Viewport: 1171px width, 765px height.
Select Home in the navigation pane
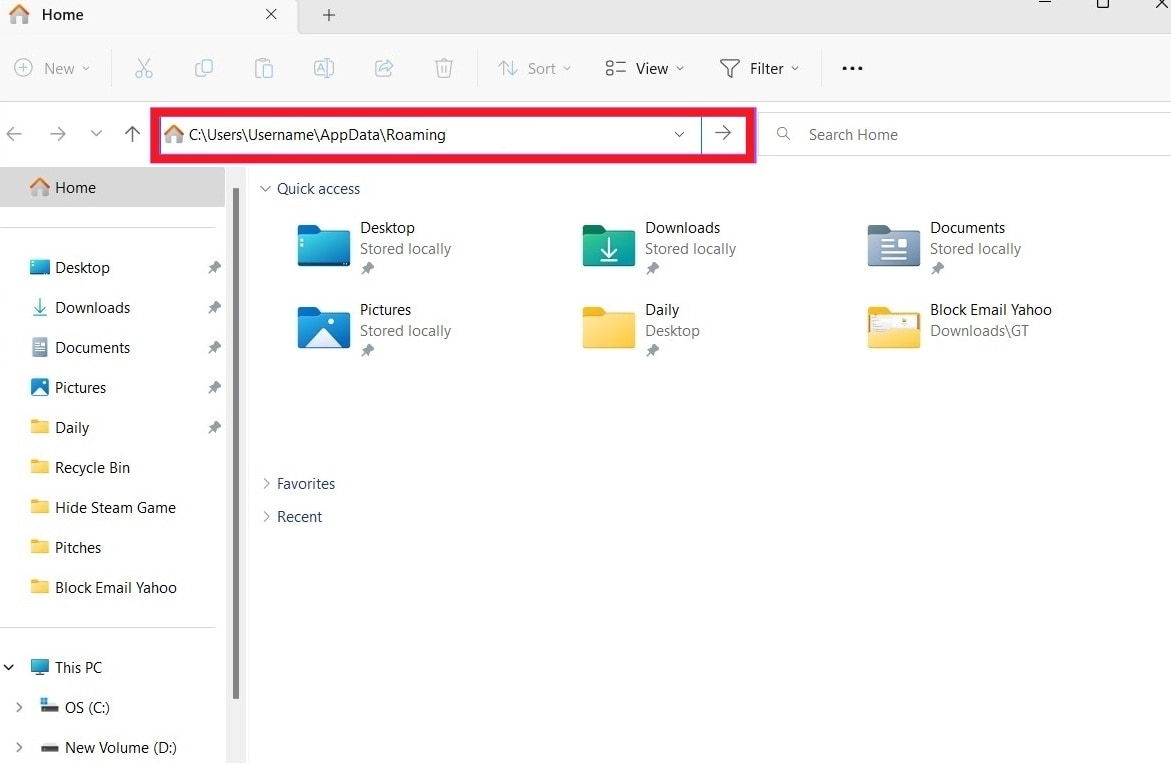point(112,188)
